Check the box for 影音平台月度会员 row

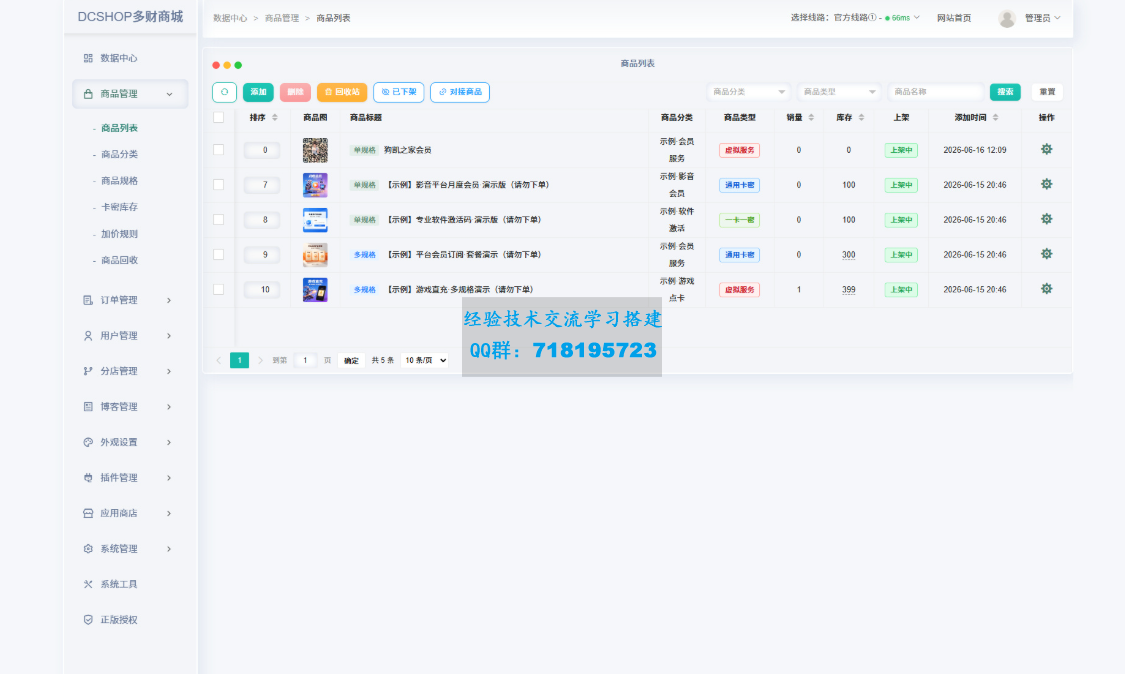click(x=219, y=184)
